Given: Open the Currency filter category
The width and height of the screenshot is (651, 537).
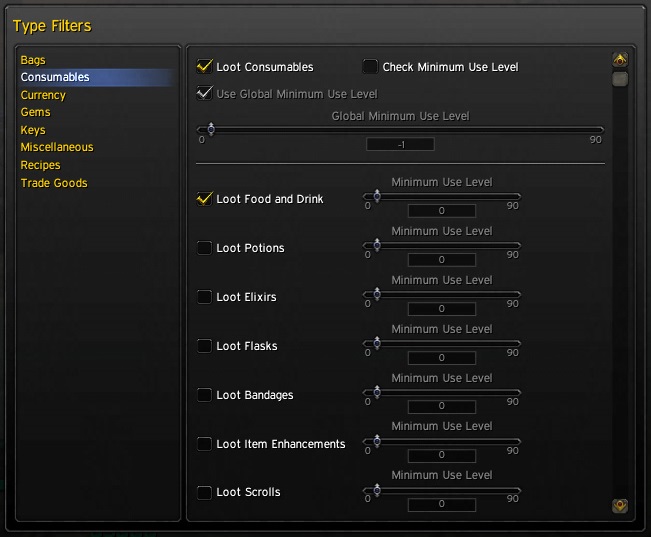Looking at the screenshot, I should coord(43,95).
